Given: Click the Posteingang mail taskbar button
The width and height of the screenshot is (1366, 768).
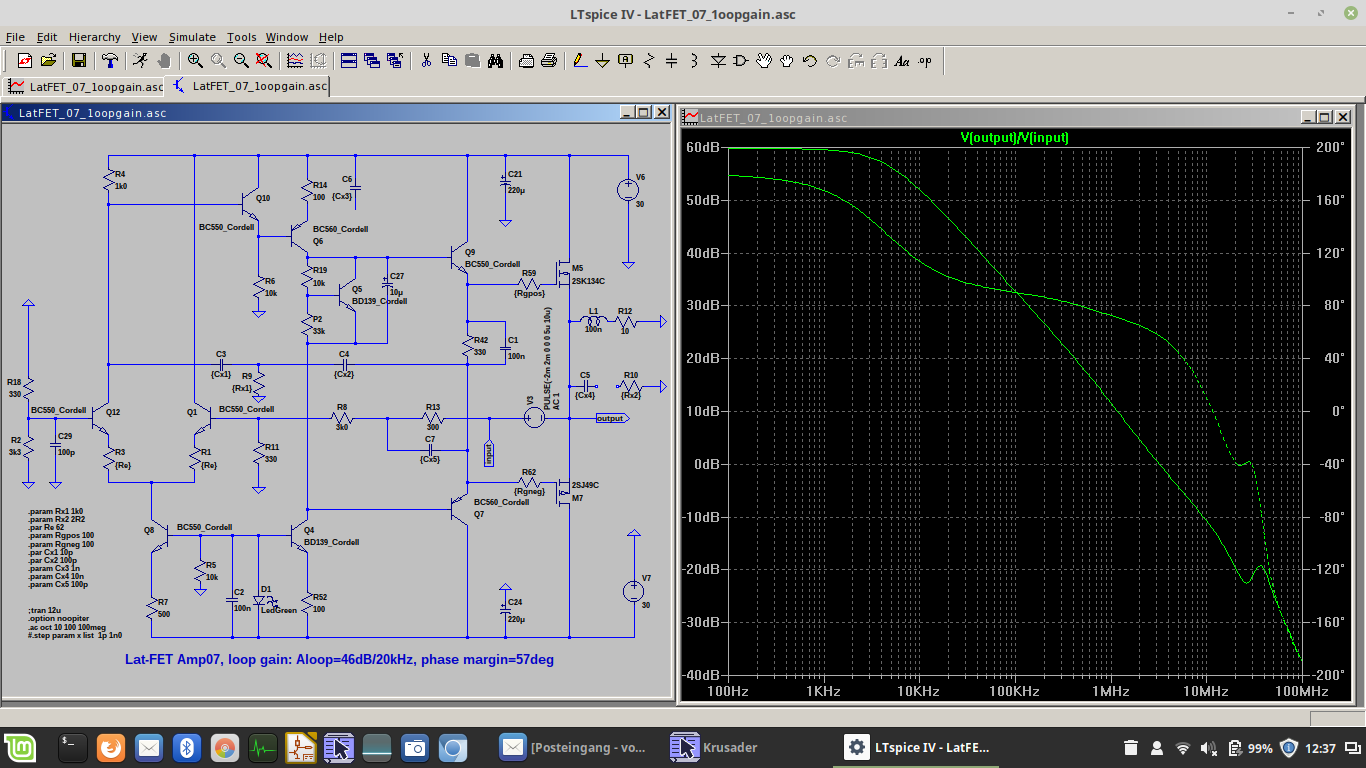Looking at the screenshot, I should pos(575,747).
